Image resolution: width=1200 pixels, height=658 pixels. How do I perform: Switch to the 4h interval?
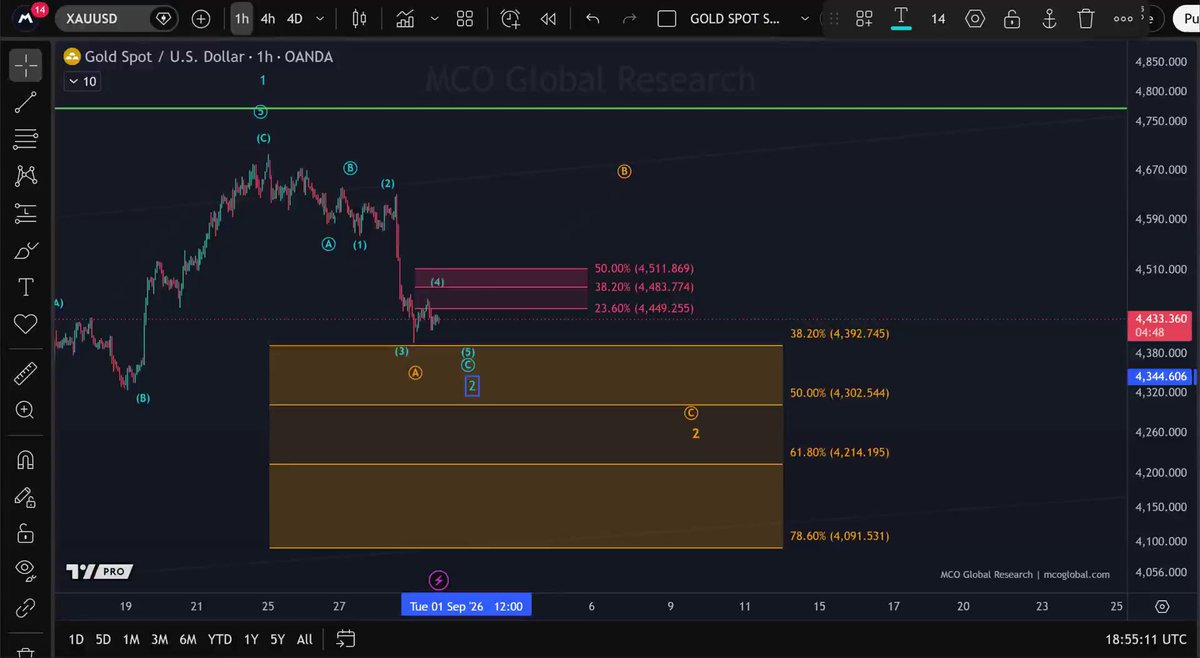coord(268,18)
